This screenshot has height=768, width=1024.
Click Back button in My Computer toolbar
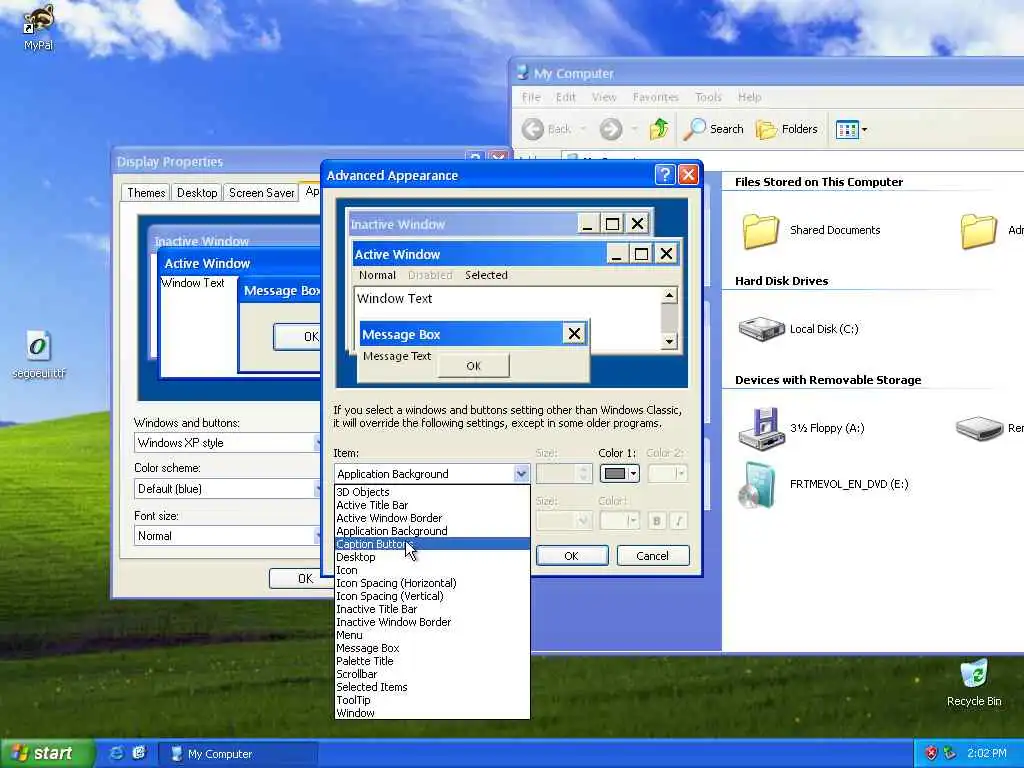click(547, 129)
